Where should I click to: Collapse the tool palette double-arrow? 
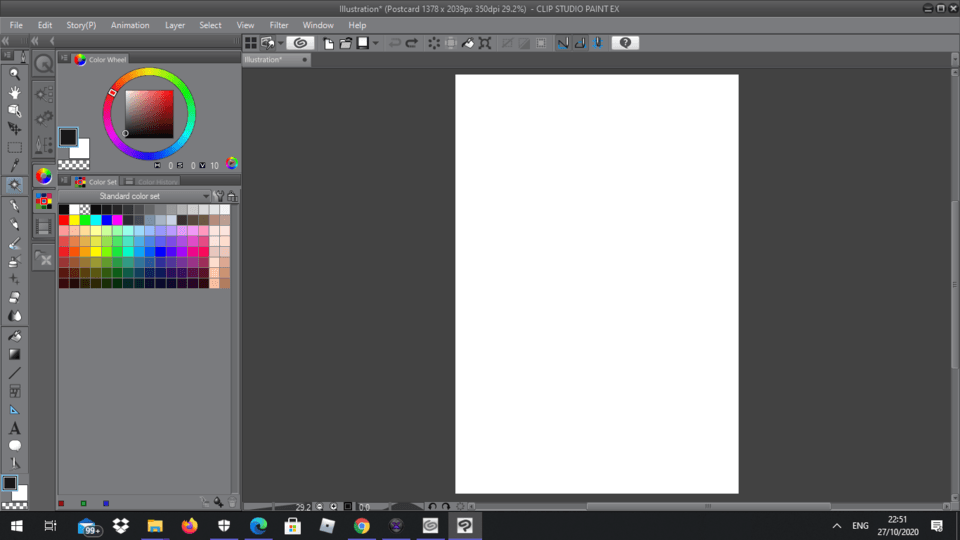pyautogui.click(x=6, y=41)
